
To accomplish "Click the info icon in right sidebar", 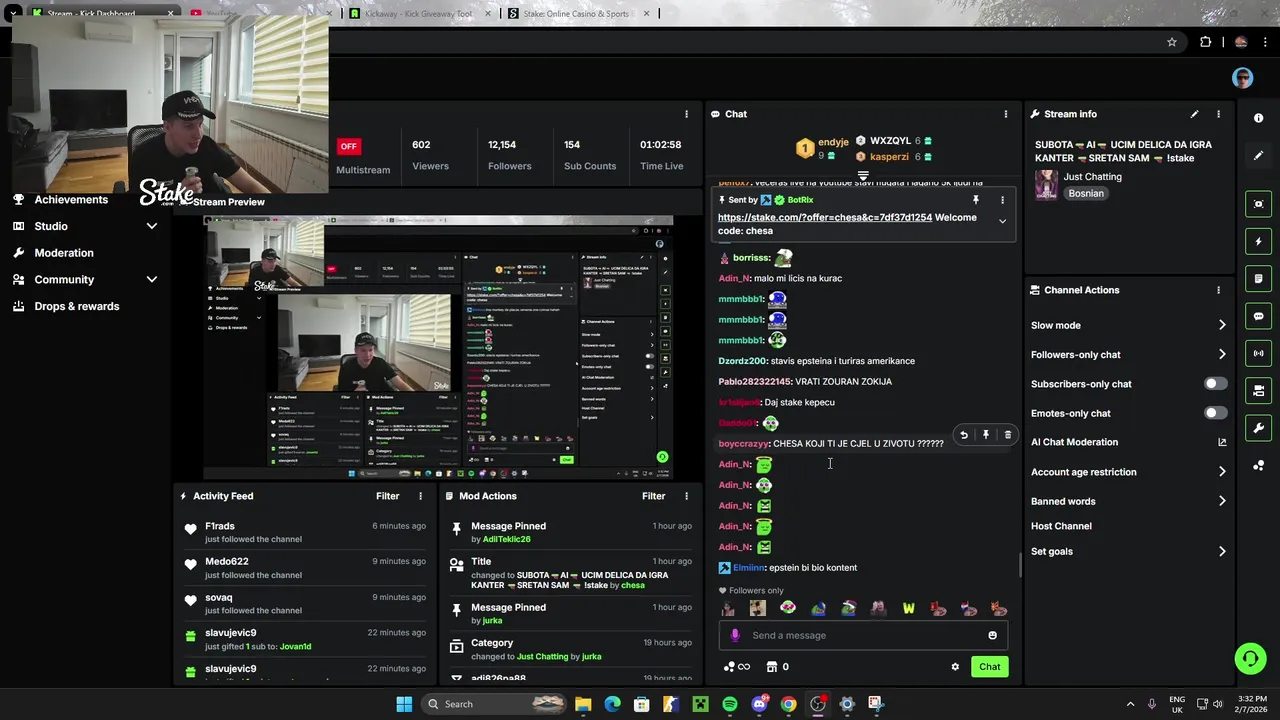I will 1259,118.
